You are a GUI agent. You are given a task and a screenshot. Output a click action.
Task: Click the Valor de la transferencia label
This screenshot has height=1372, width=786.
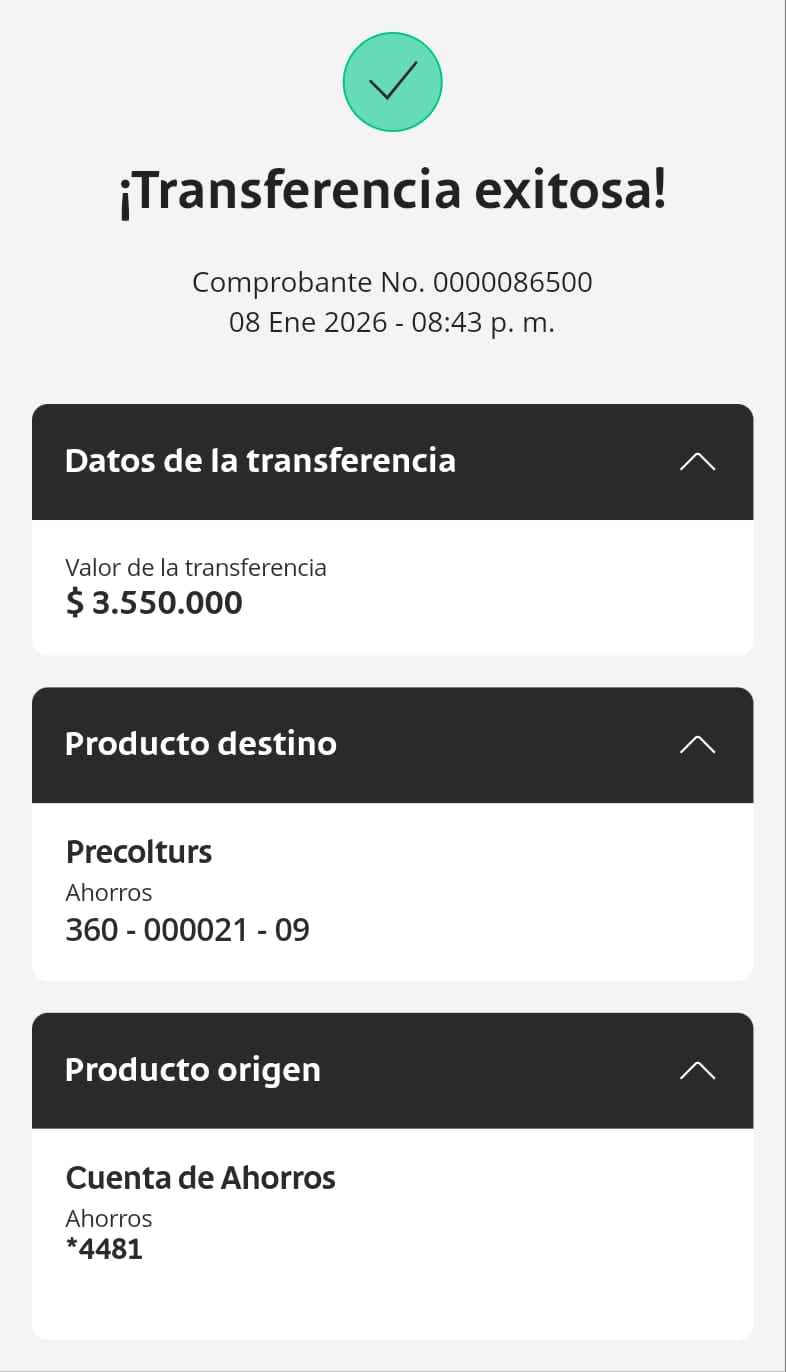(x=196, y=568)
